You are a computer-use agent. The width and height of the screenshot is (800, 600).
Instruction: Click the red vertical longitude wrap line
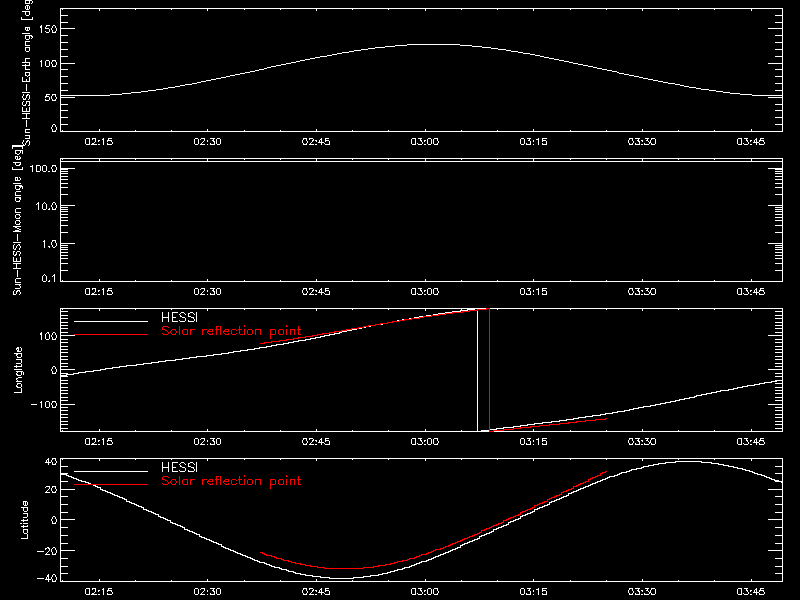click(x=489, y=370)
